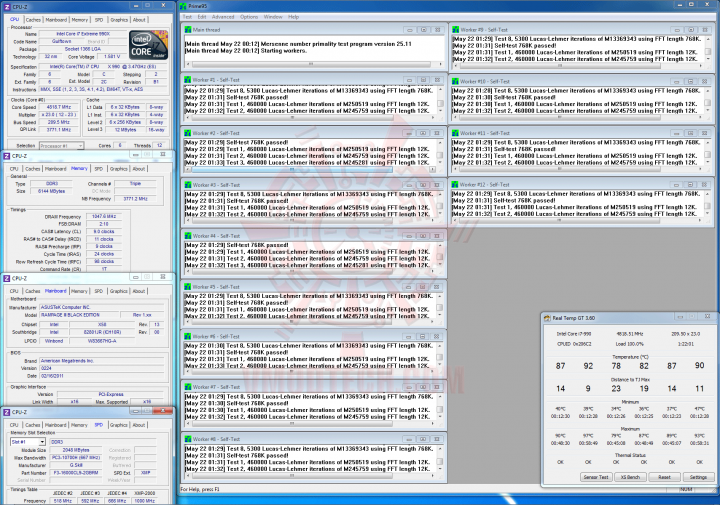Click the DRAM Frequency value in Memory window
This screenshot has width=720, height=505.
(x=104, y=217)
